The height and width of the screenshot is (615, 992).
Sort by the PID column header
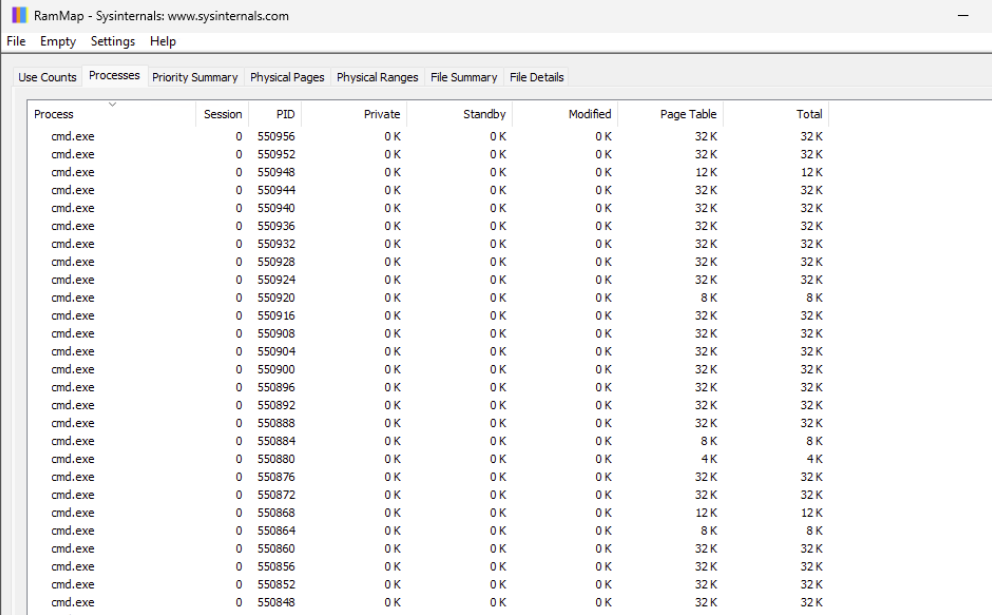pos(275,114)
